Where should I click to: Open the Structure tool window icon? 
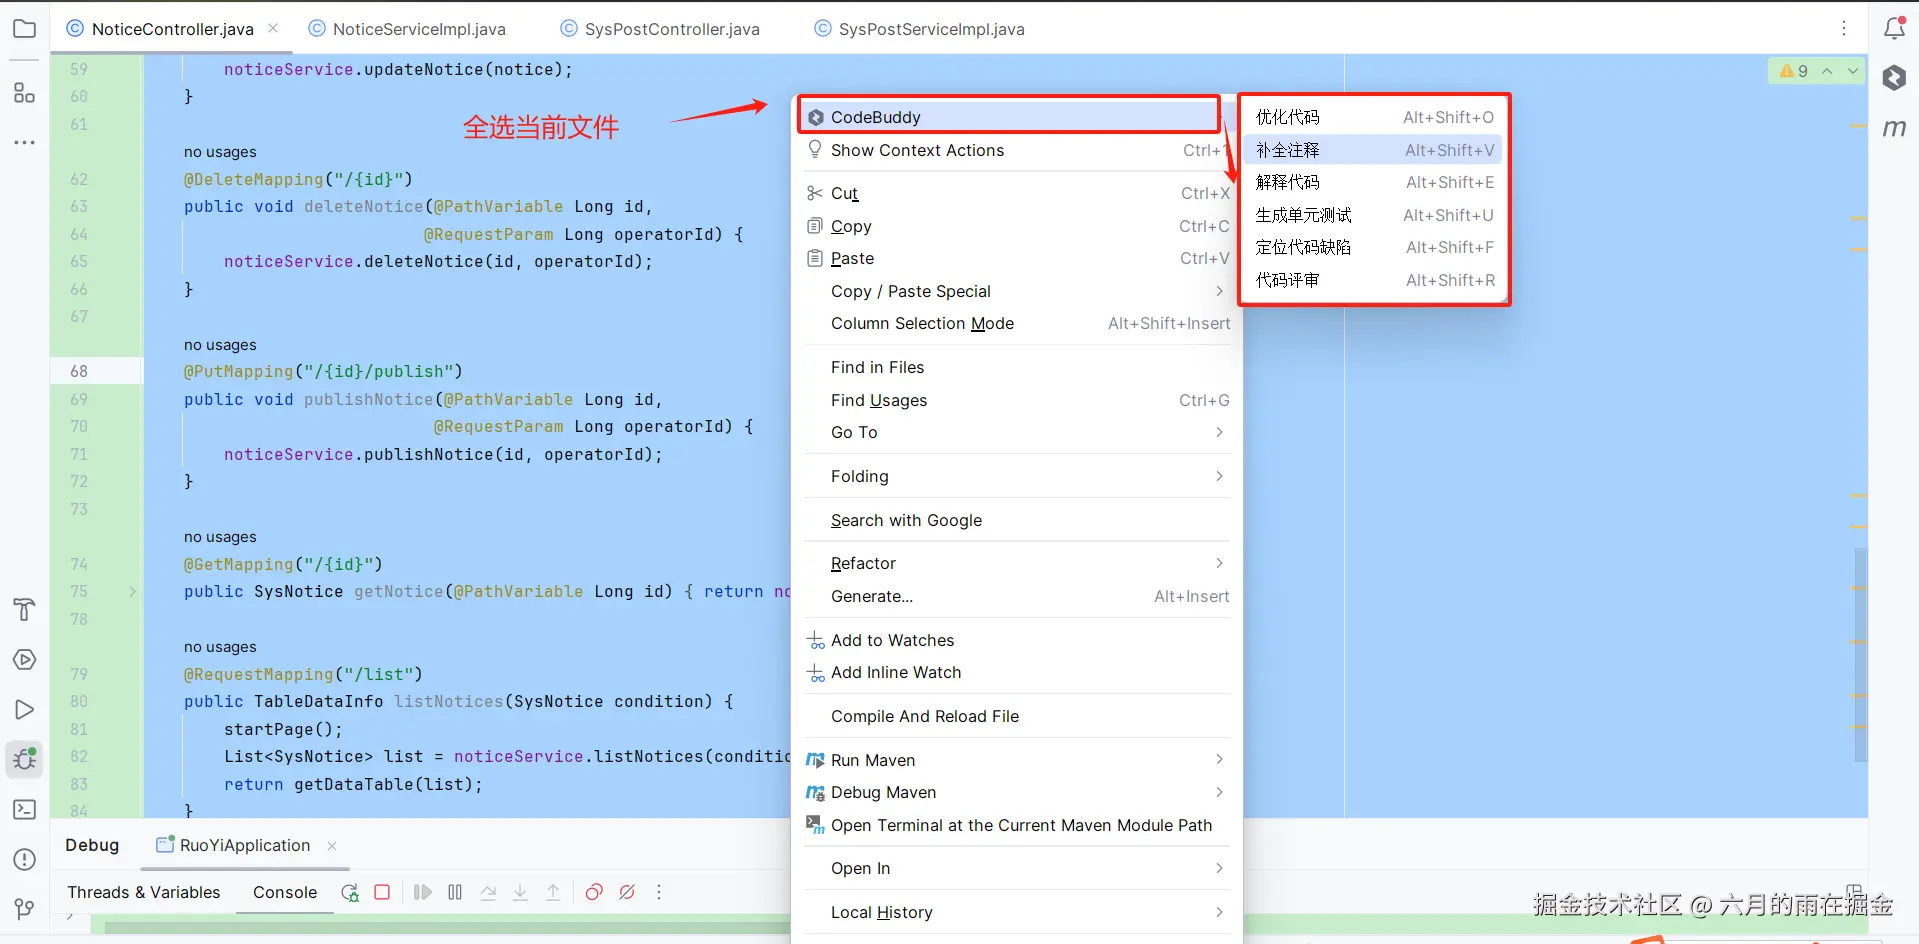[24, 93]
